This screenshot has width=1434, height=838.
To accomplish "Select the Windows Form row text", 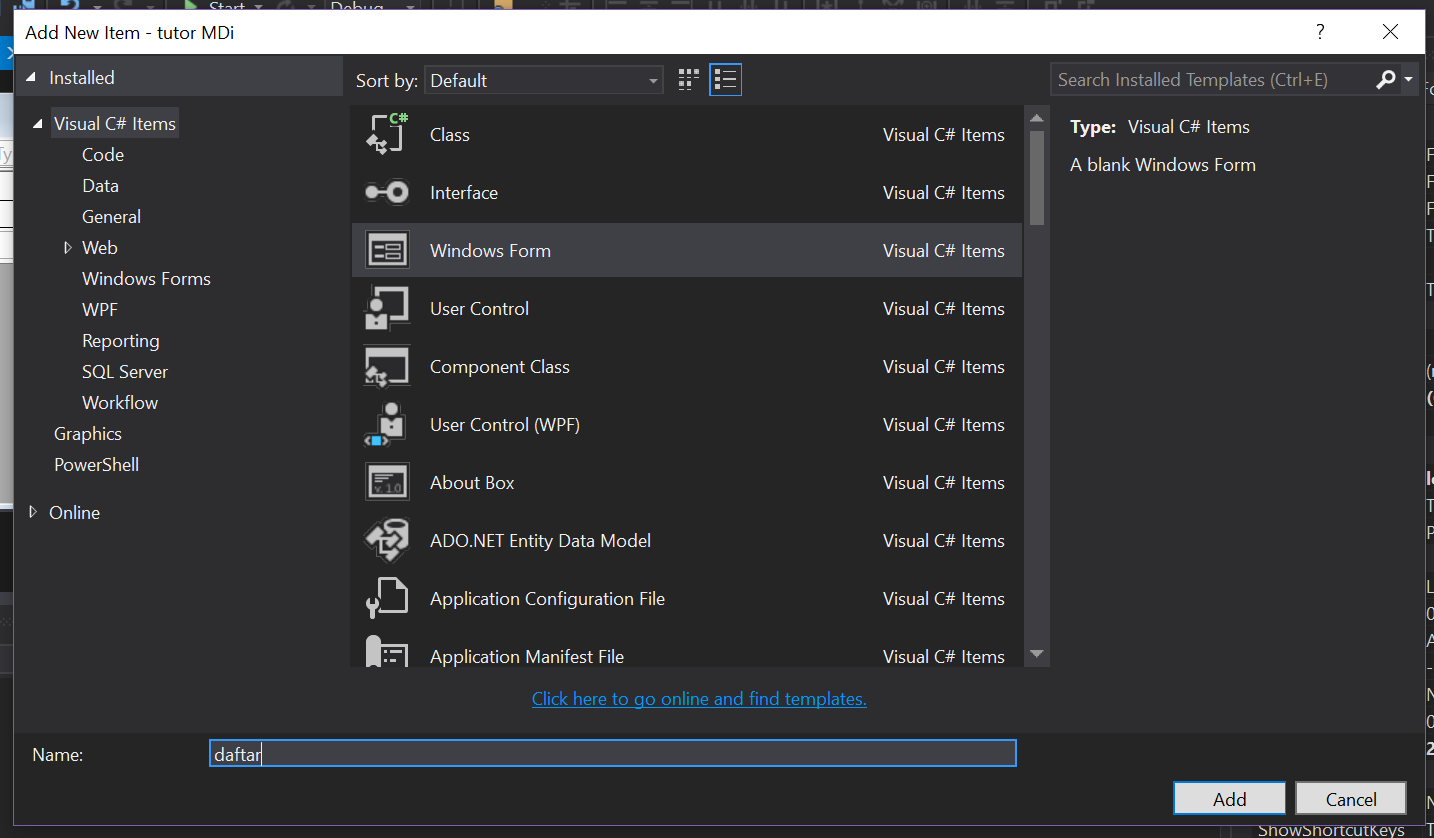I will [x=490, y=250].
